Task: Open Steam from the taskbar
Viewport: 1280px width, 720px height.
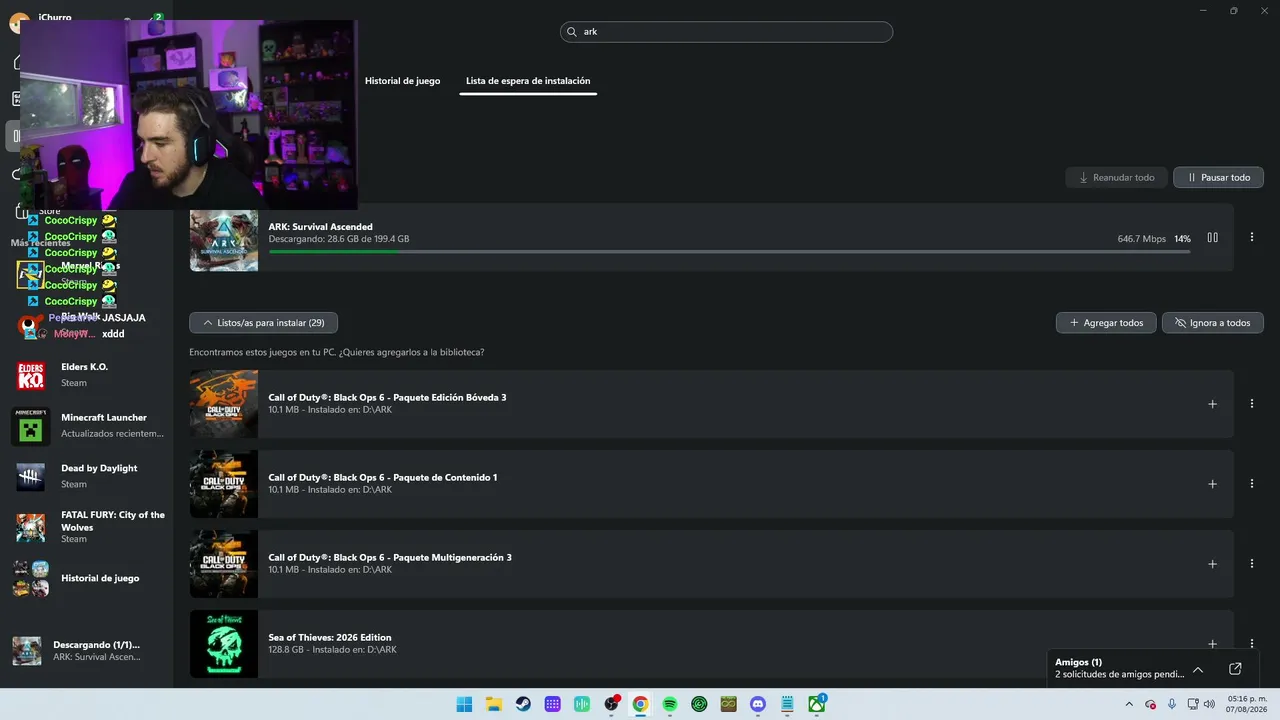Action: click(x=523, y=704)
